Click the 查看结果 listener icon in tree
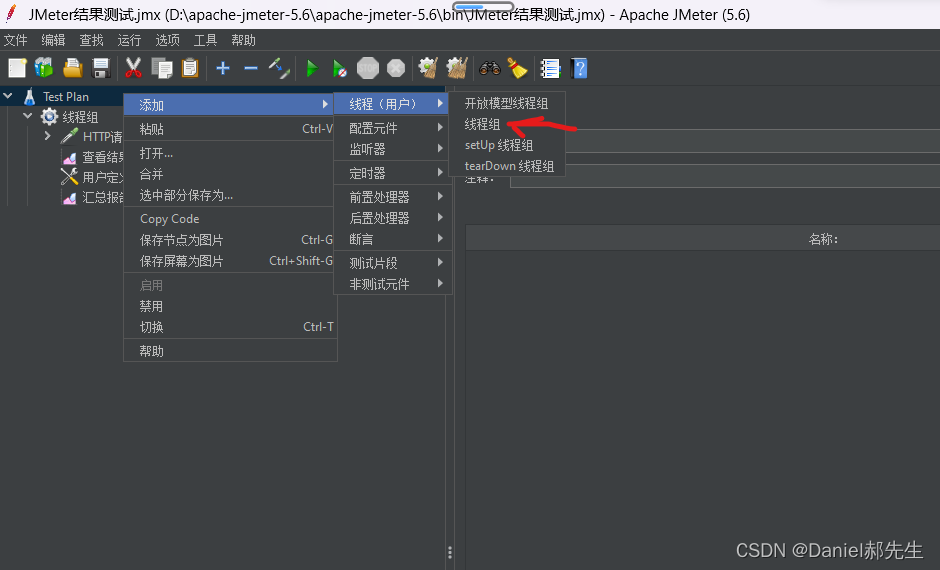The image size is (940, 570). 70,157
